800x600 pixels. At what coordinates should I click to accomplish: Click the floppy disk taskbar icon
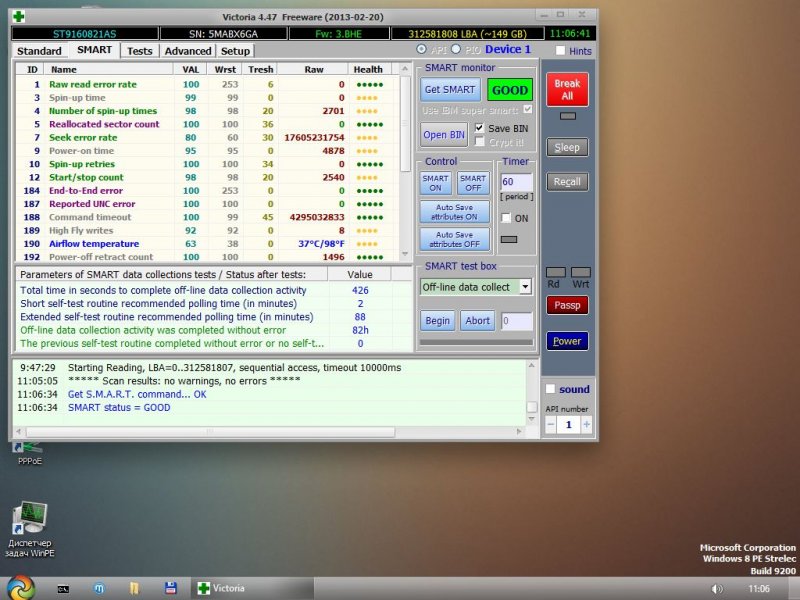(x=171, y=588)
